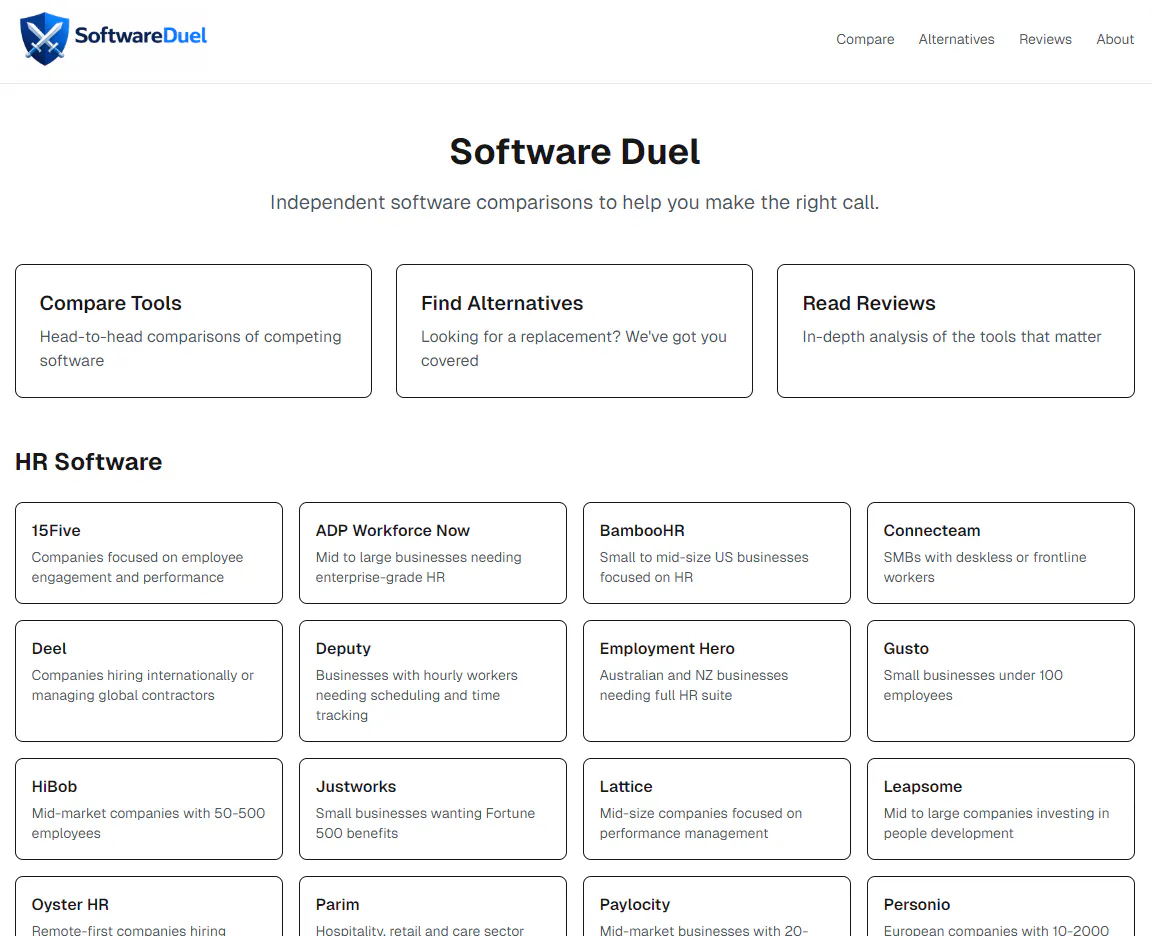Open the ADP Workforce Now card

click(x=433, y=553)
